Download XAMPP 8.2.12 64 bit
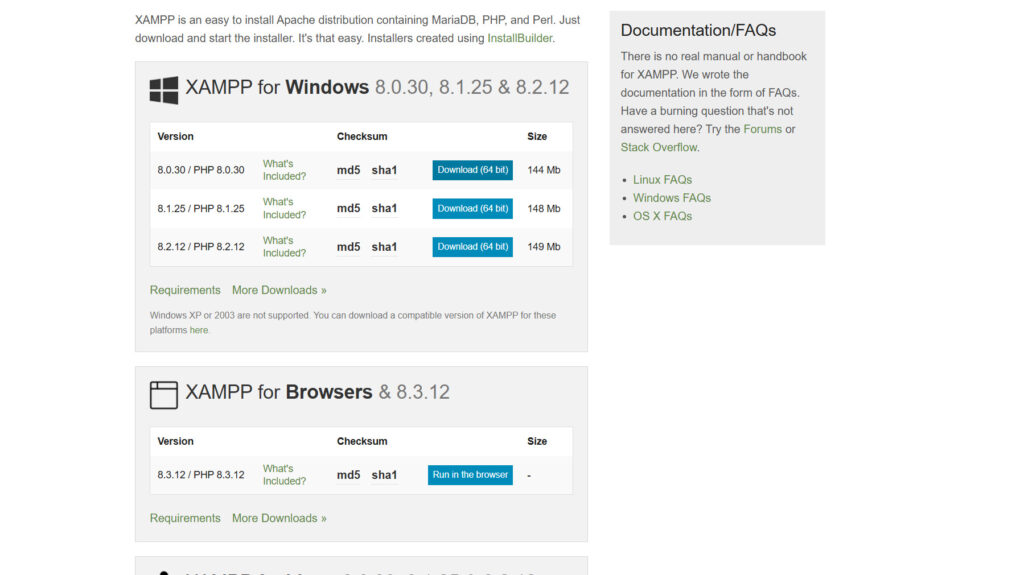 (x=472, y=247)
